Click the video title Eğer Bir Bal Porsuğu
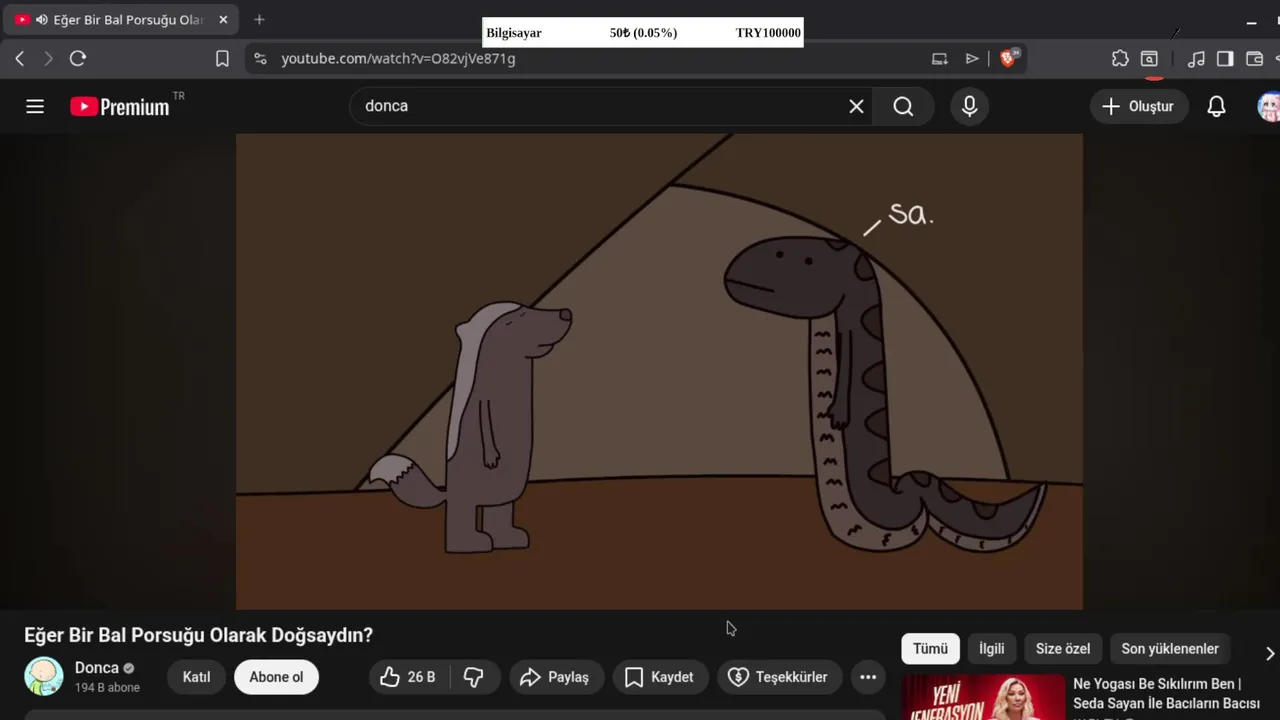 tap(198, 635)
